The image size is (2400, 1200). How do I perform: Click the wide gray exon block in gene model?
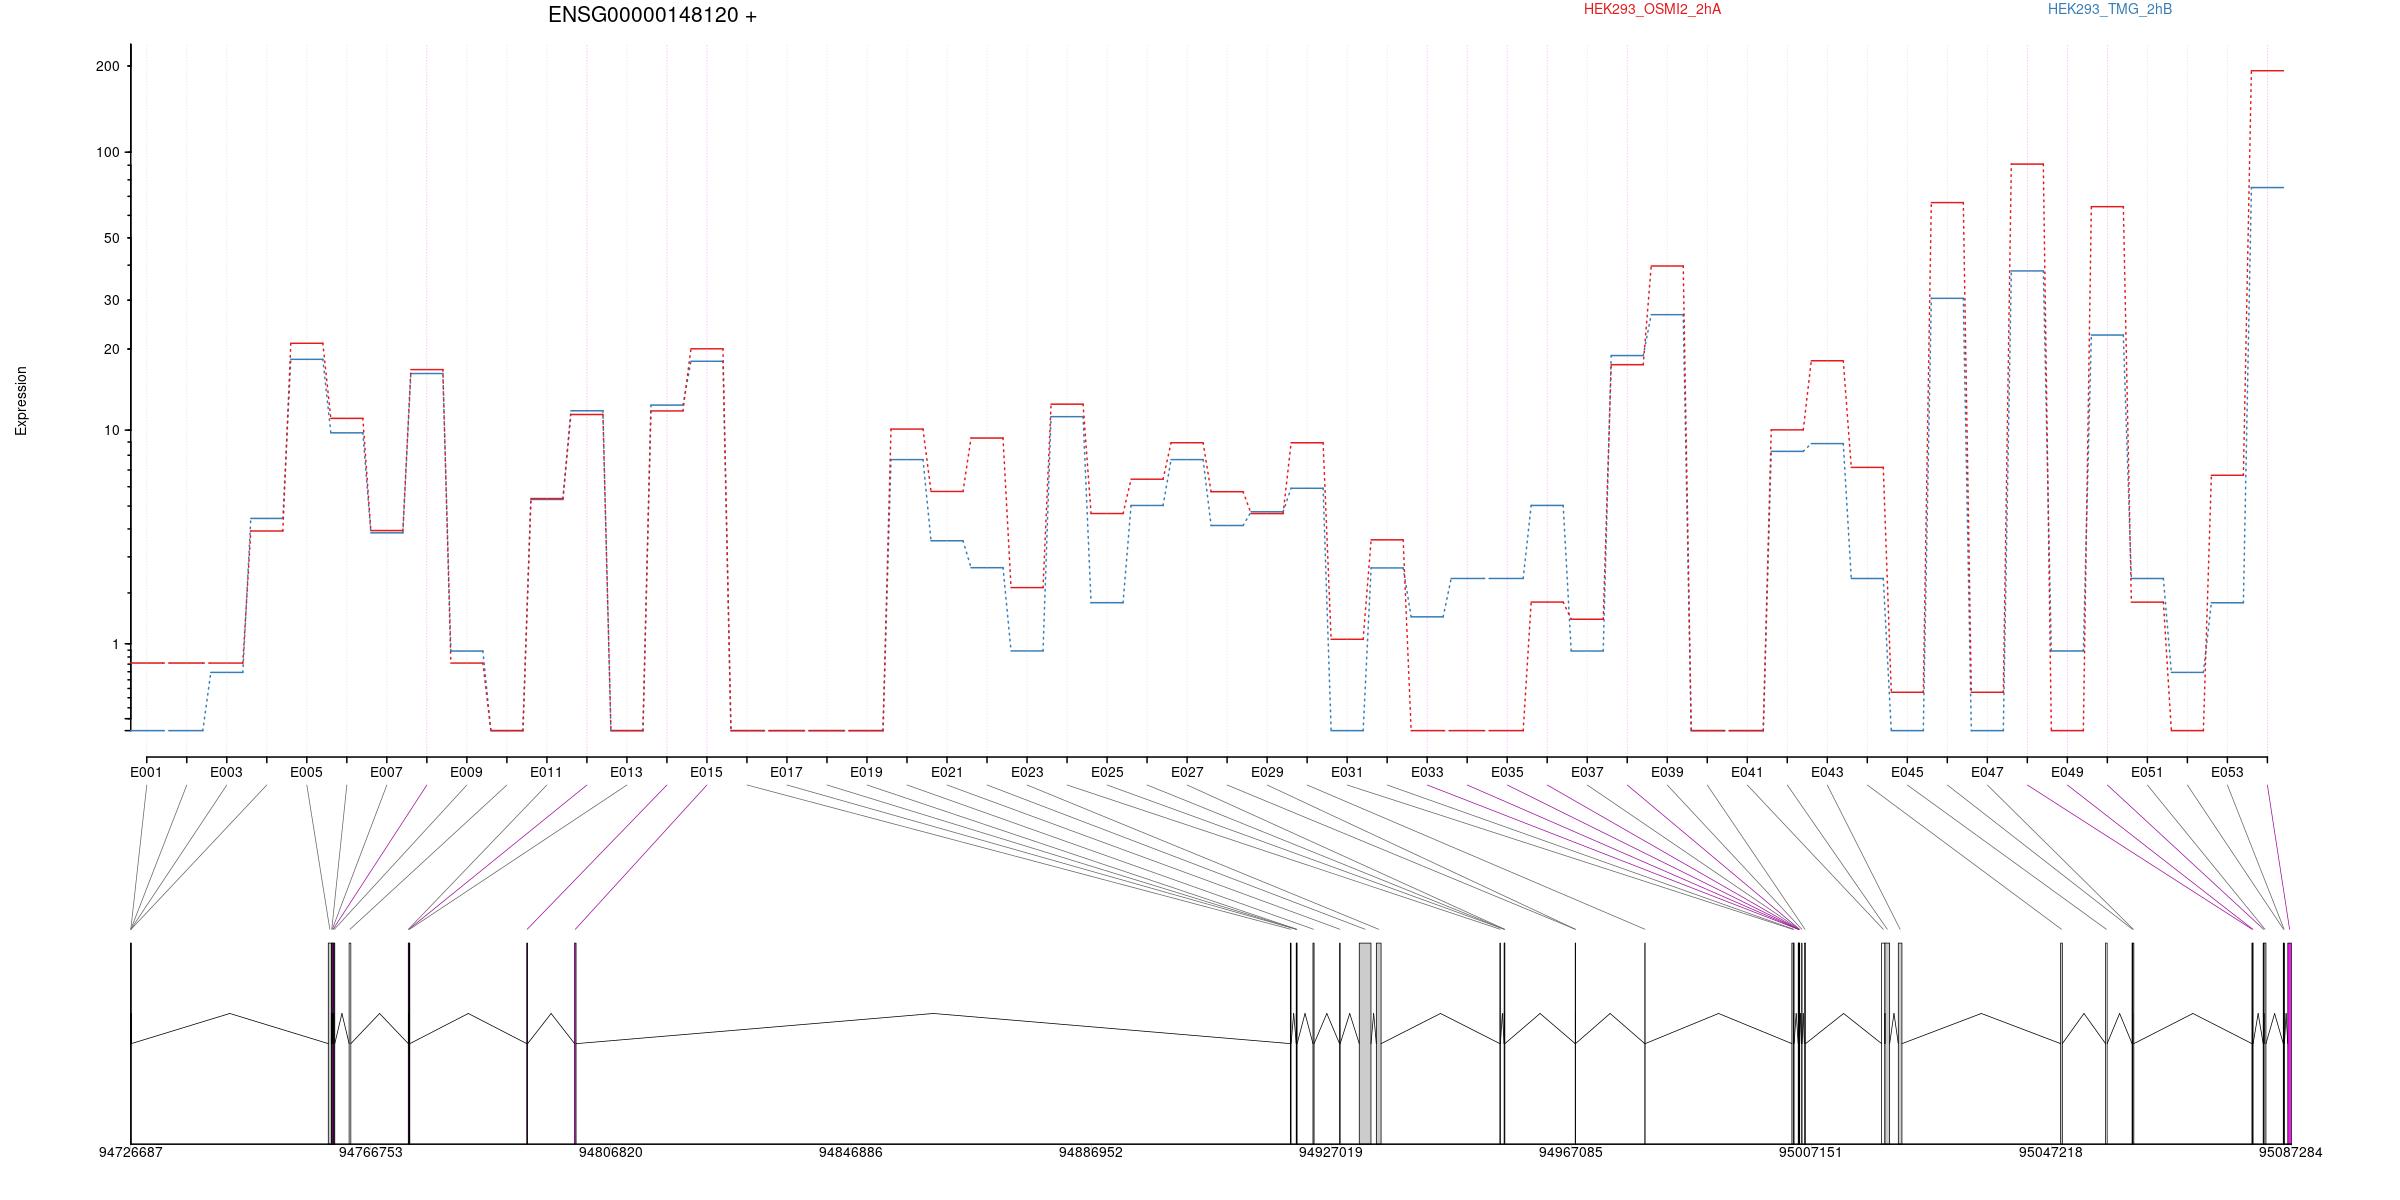coord(1365,1043)
